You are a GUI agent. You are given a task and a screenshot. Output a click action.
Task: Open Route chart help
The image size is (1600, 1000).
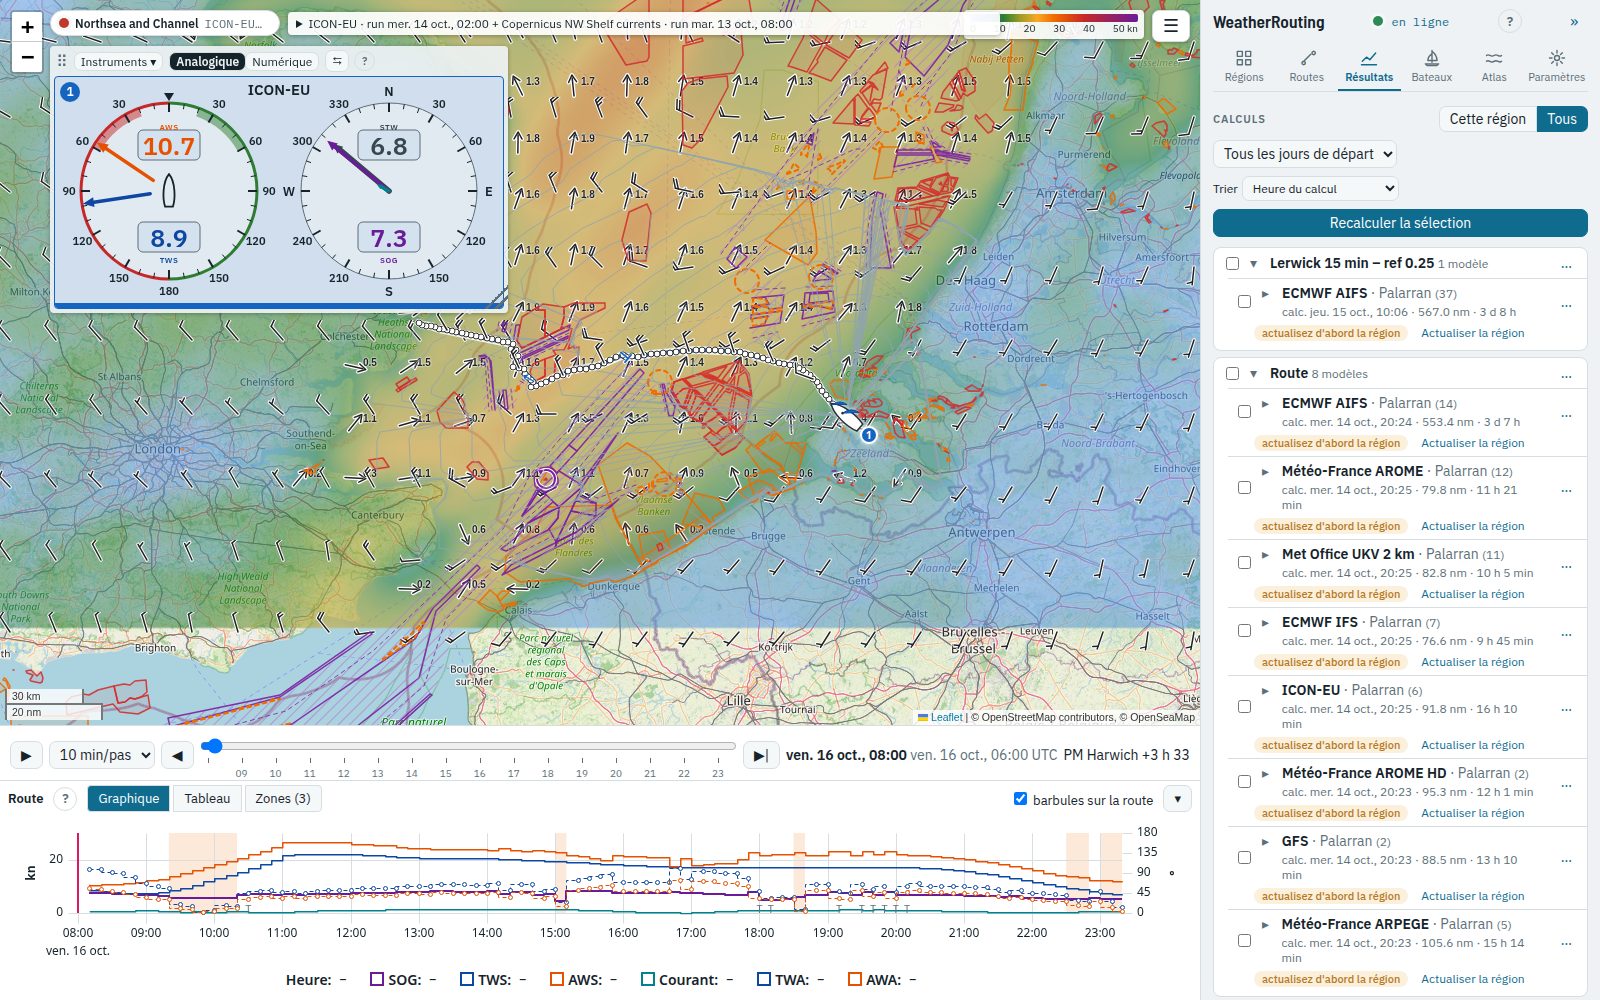(x=65, y=798)
